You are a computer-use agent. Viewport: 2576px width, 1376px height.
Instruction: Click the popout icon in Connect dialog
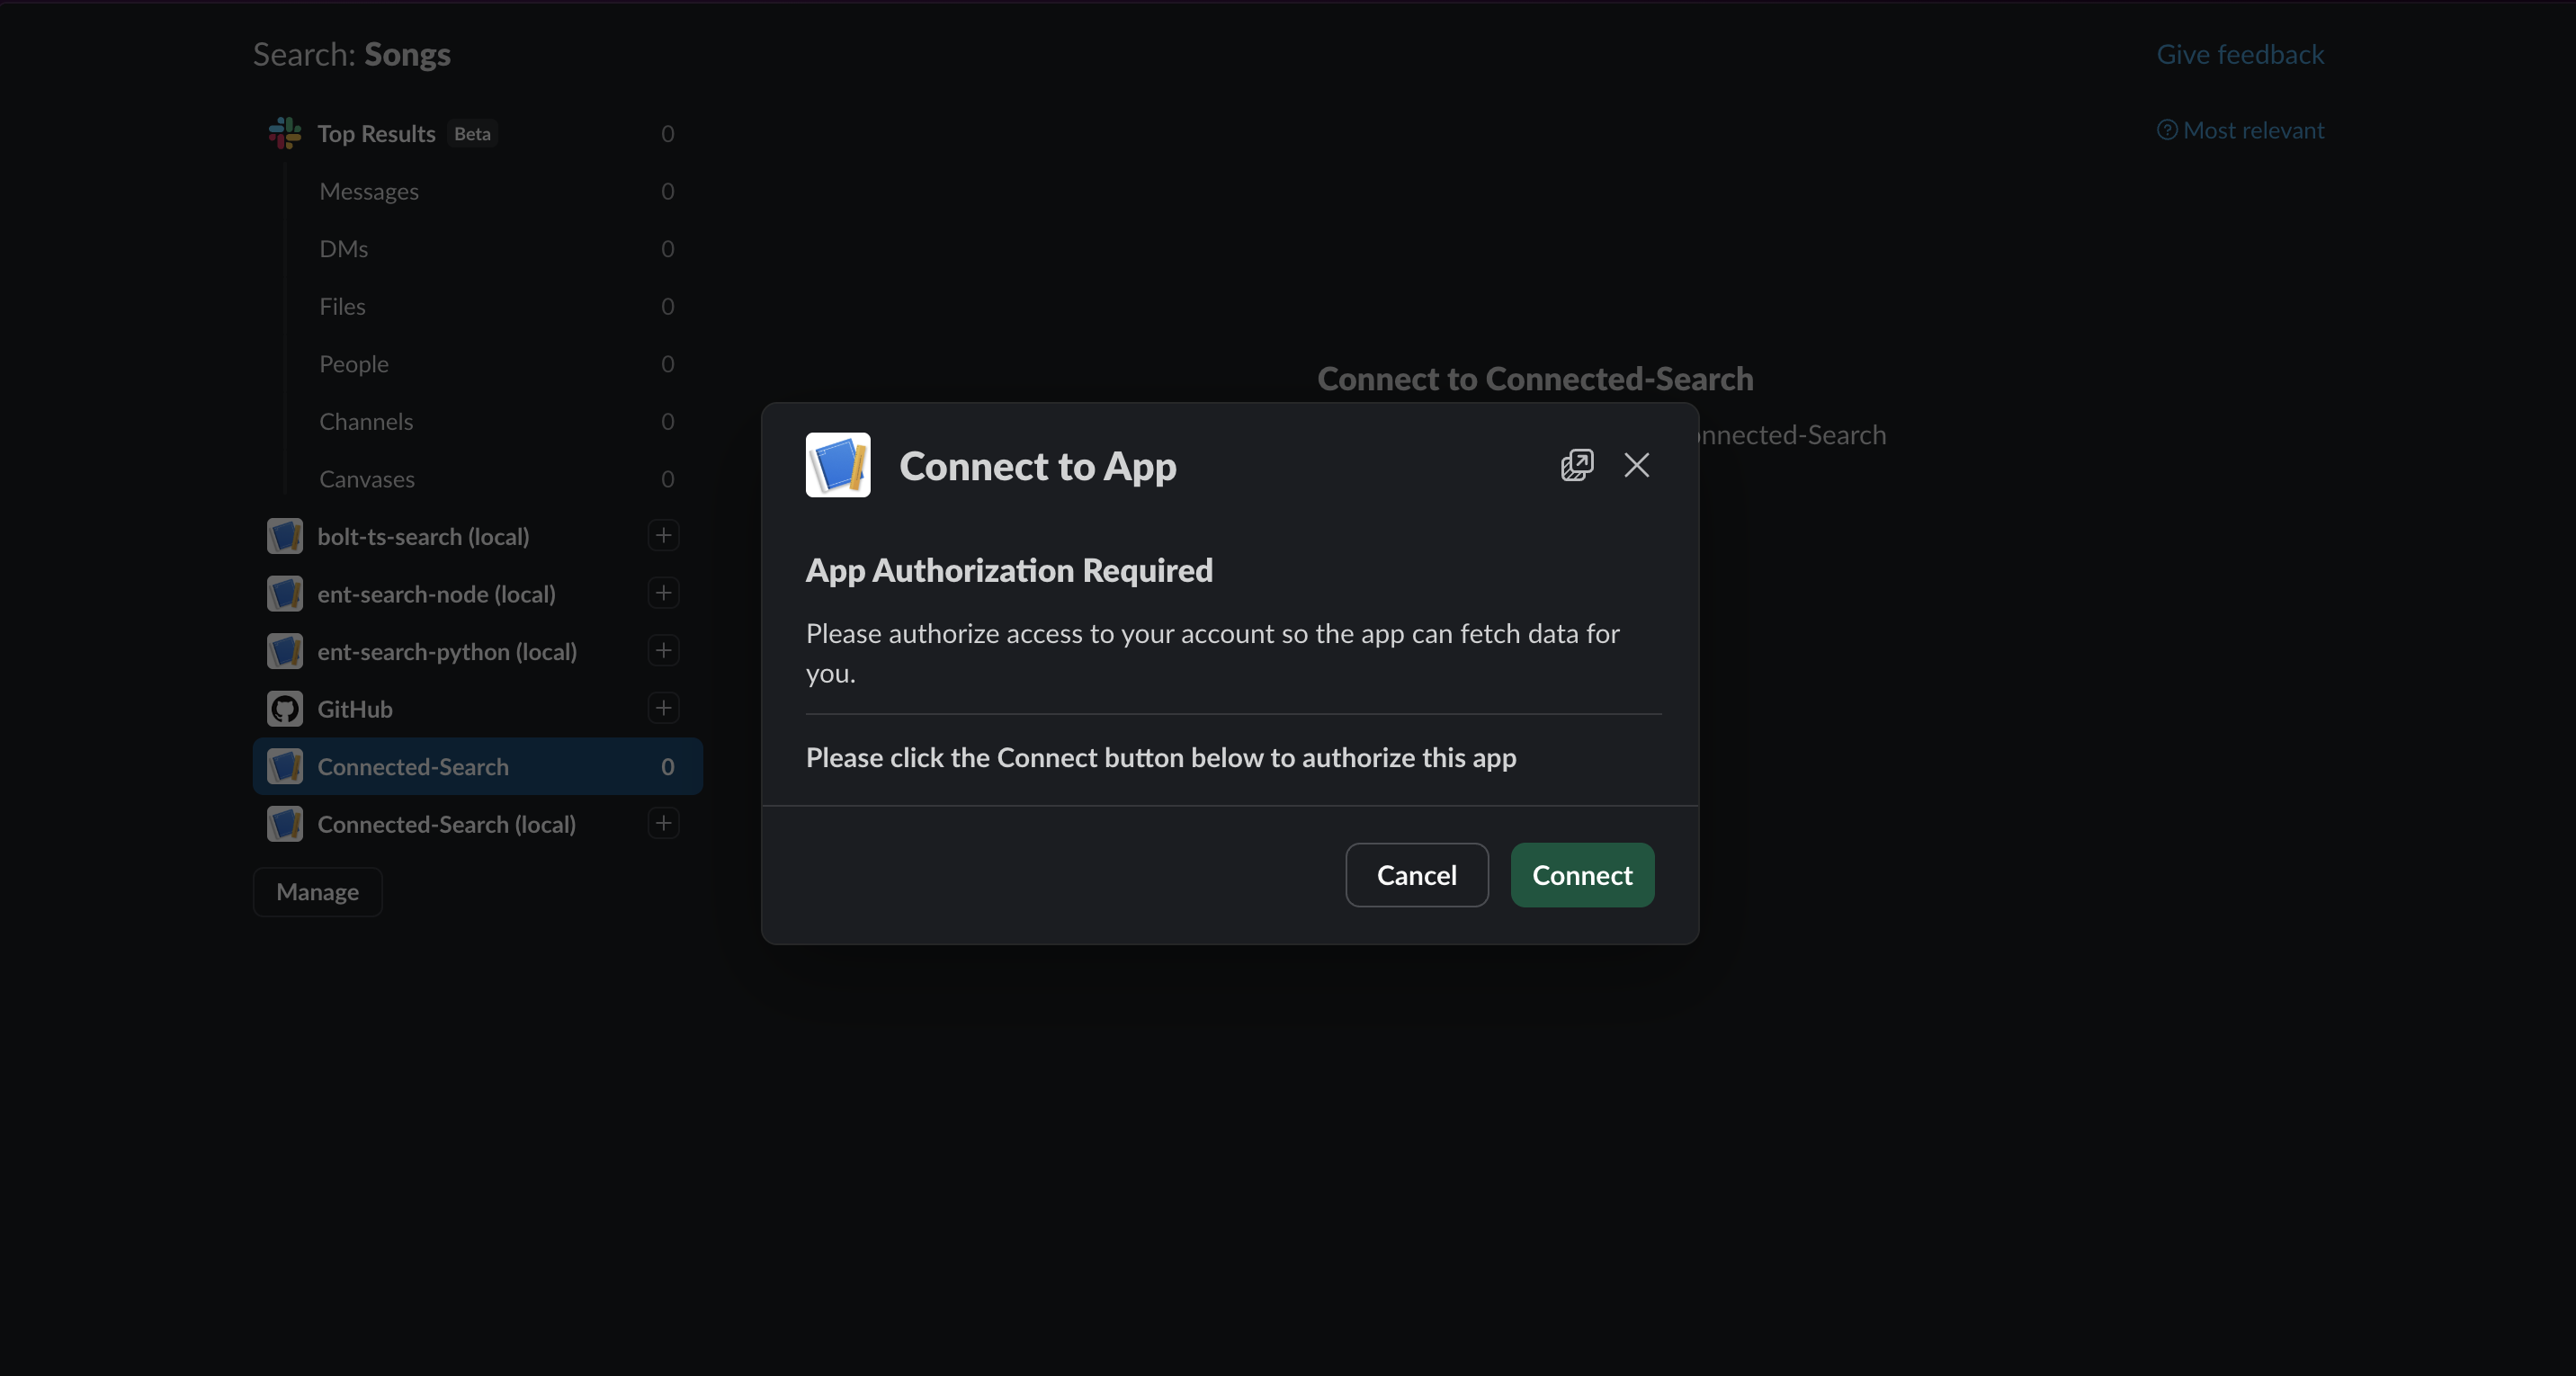coord(1577,465)
